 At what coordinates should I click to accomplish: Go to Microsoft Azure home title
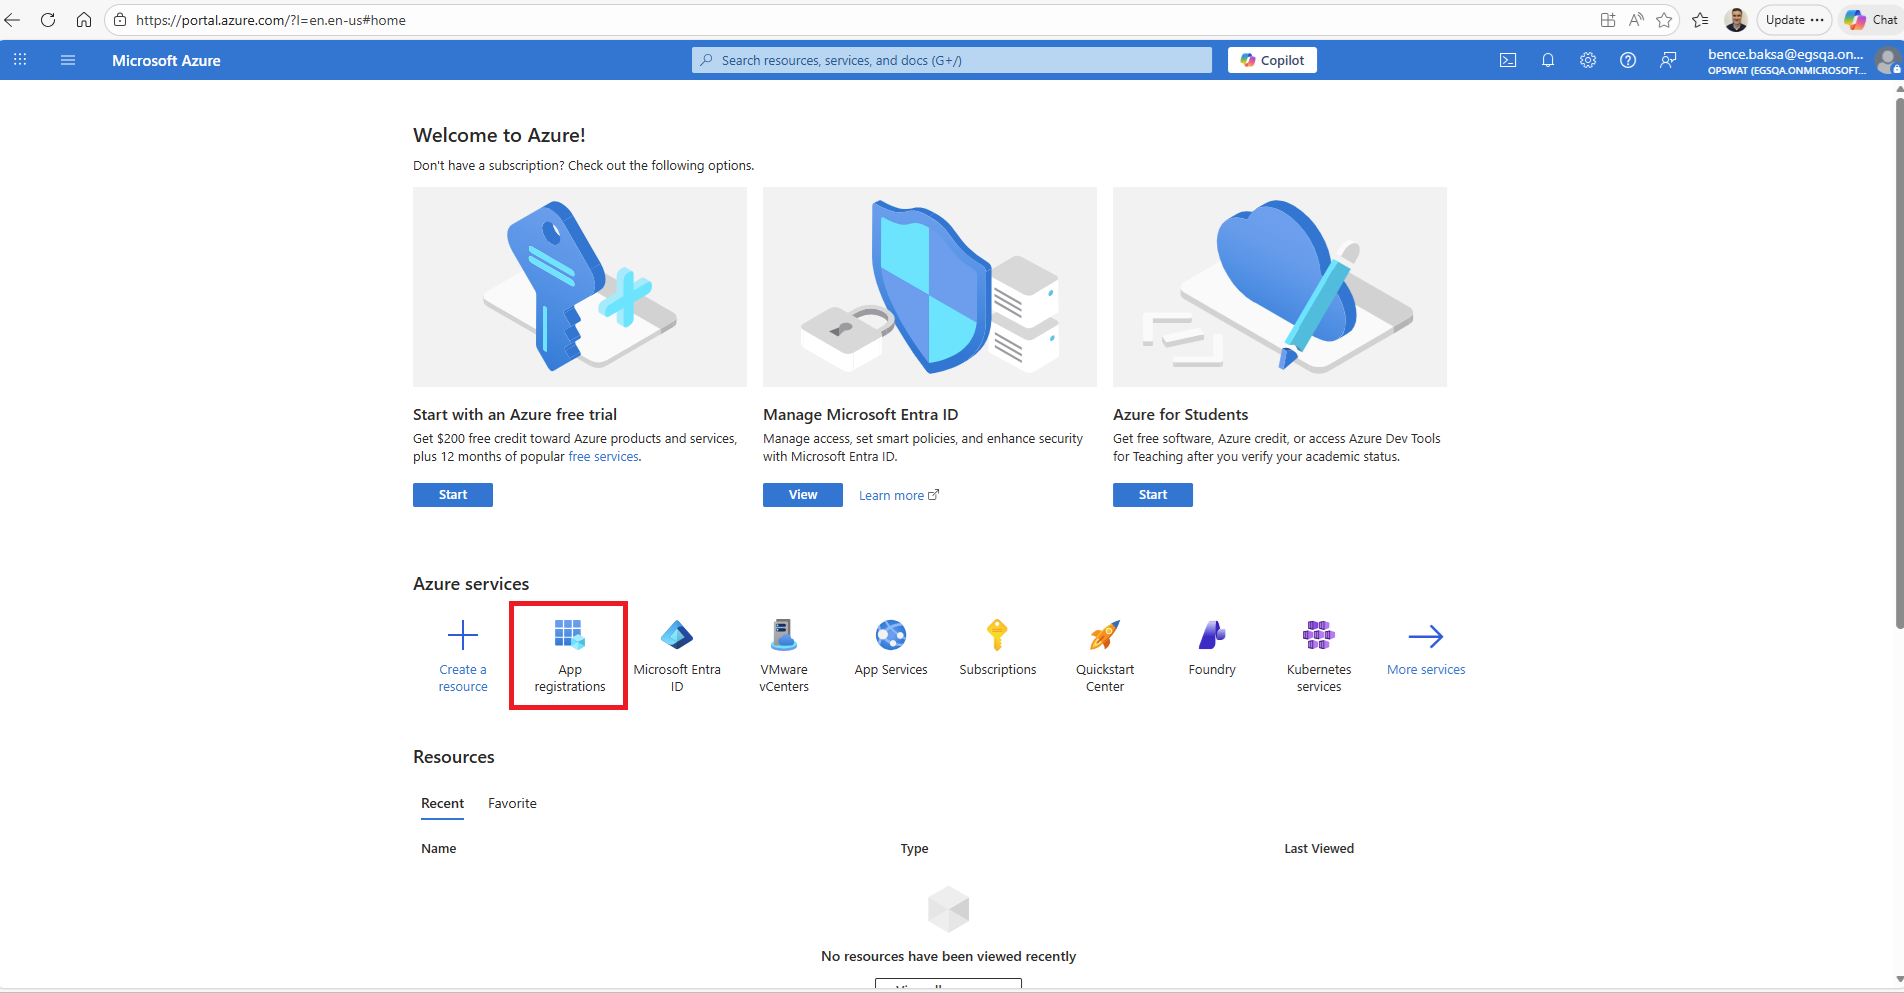point(166,61)
